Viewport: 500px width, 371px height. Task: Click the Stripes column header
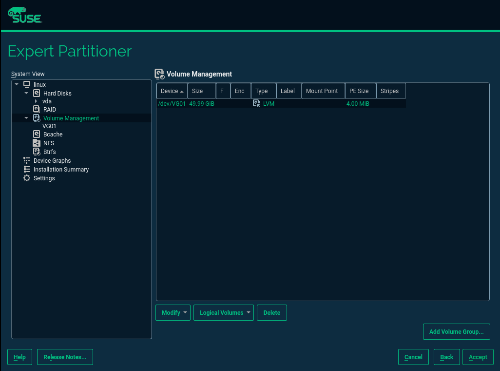click(391, 91)
